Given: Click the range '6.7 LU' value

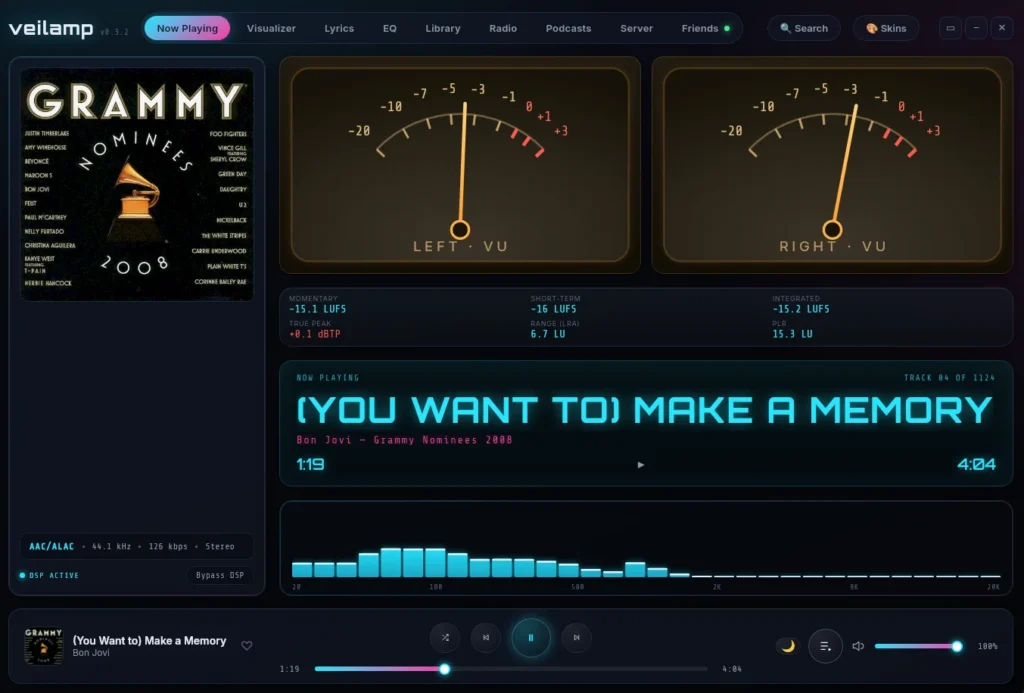Looking at the screenshot, I should point(547,334).
